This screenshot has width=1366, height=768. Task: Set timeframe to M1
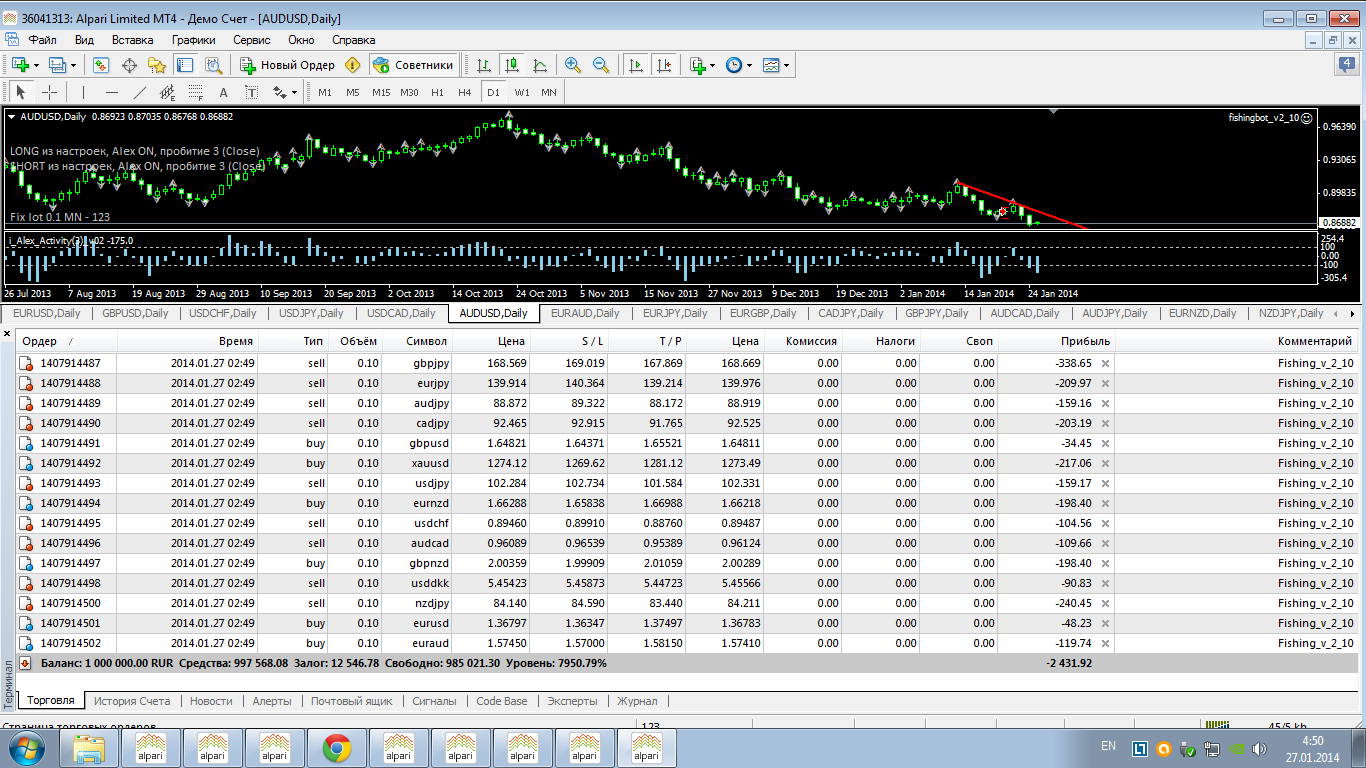coord(325,92)
